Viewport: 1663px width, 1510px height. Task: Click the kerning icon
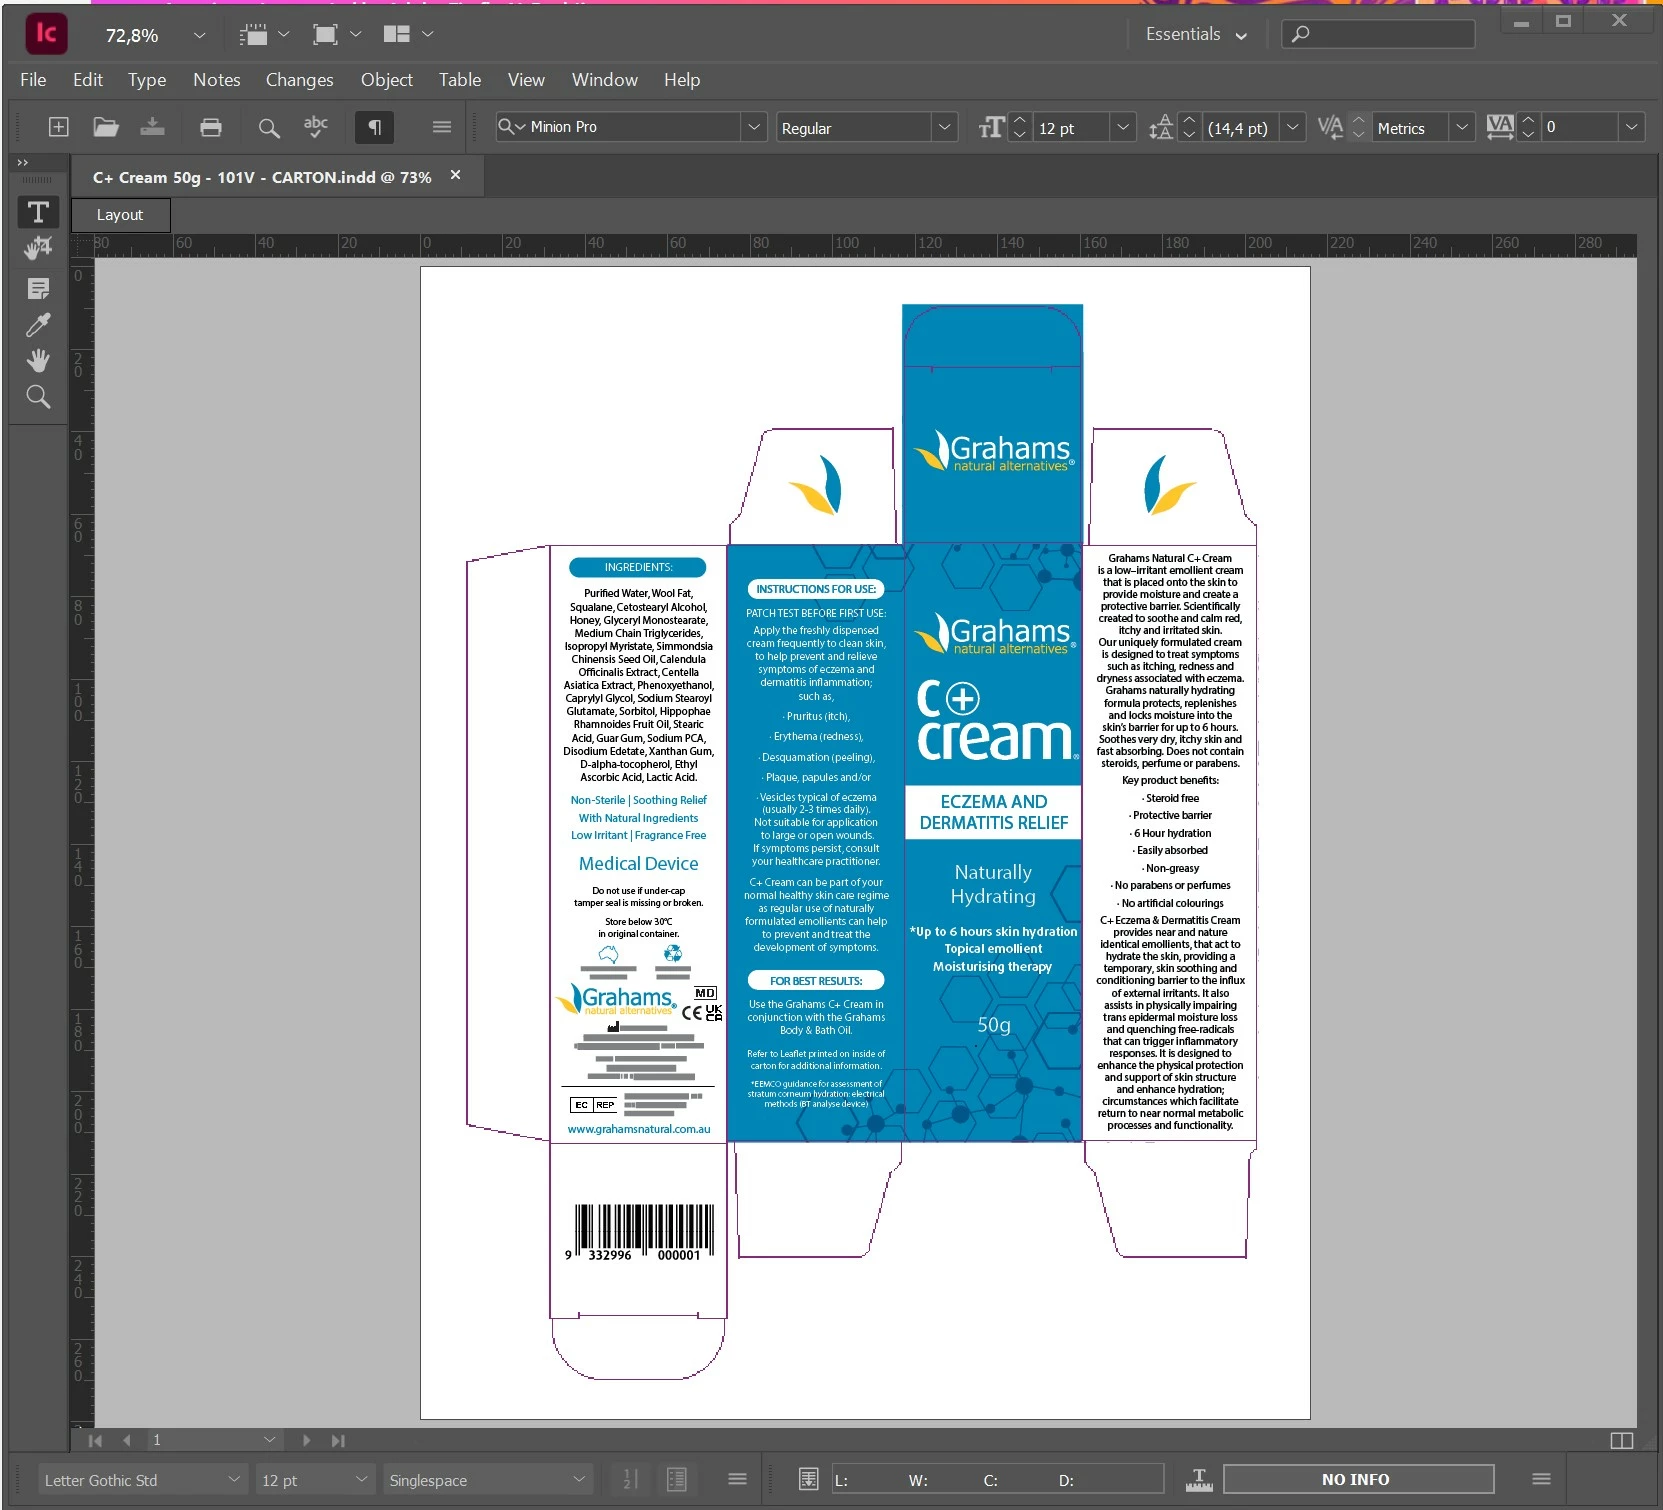(1330, 127)
